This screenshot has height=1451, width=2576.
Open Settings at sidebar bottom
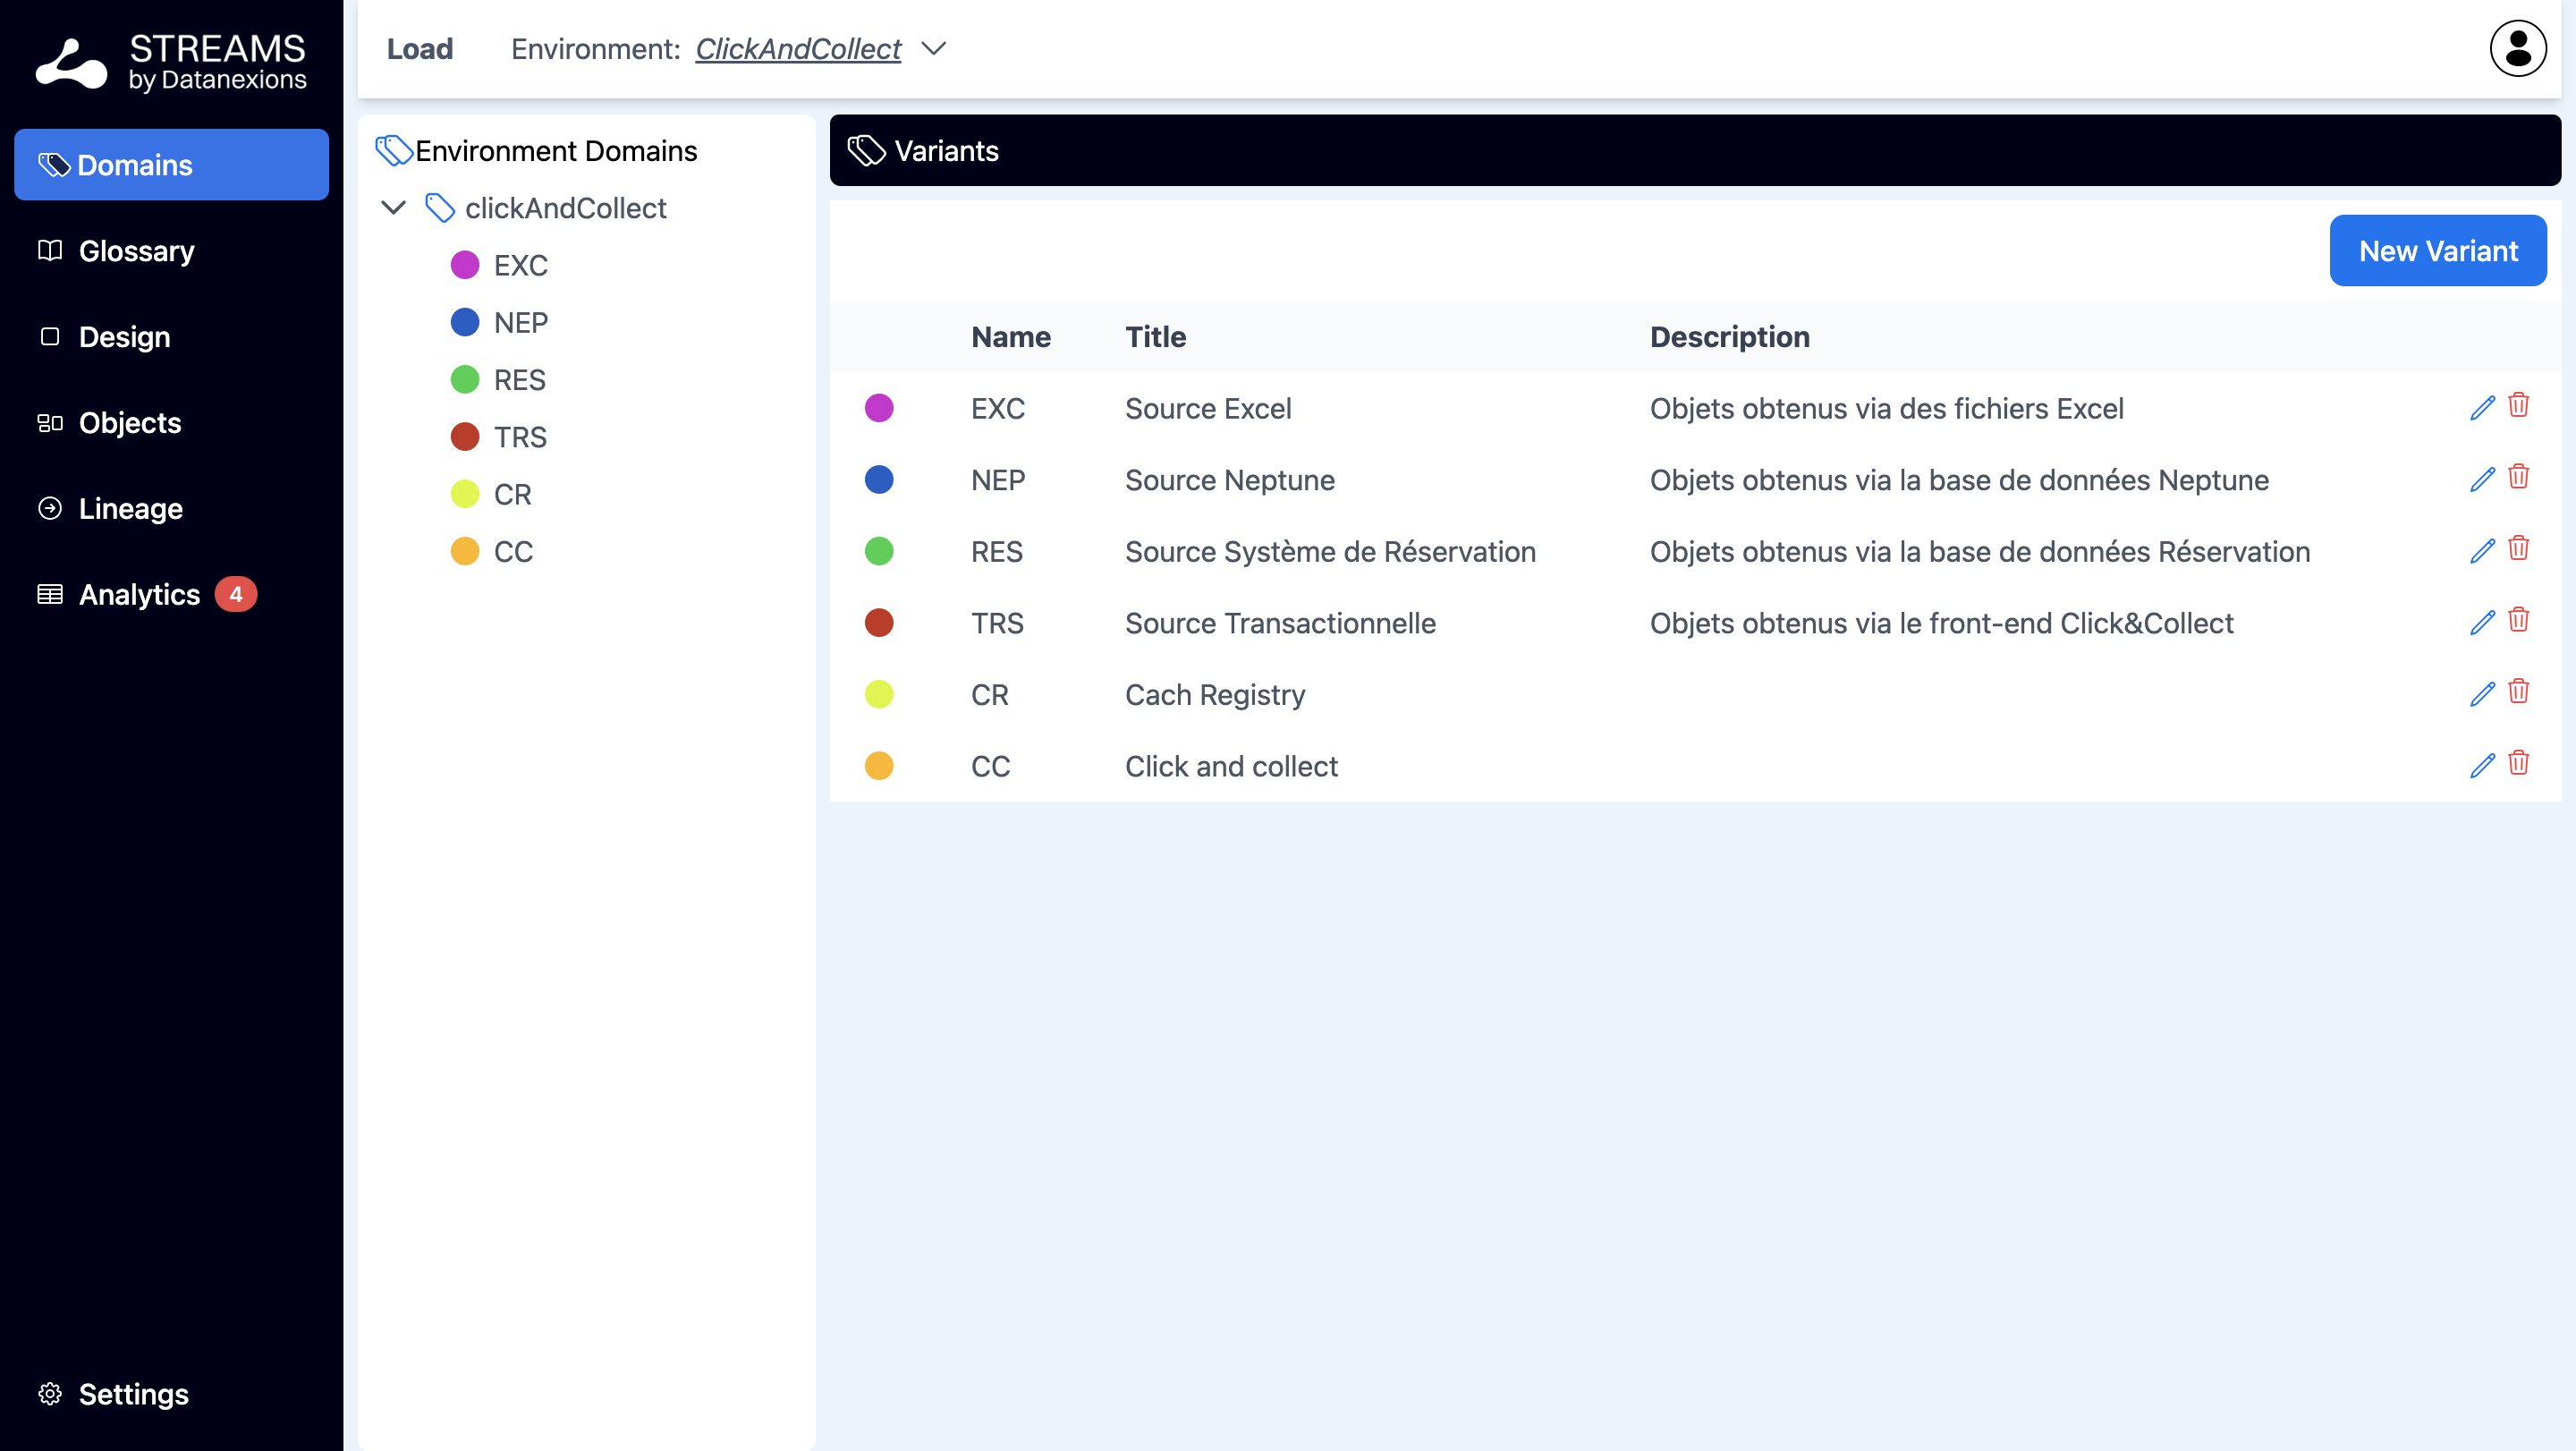click(x=133, y=1393)
